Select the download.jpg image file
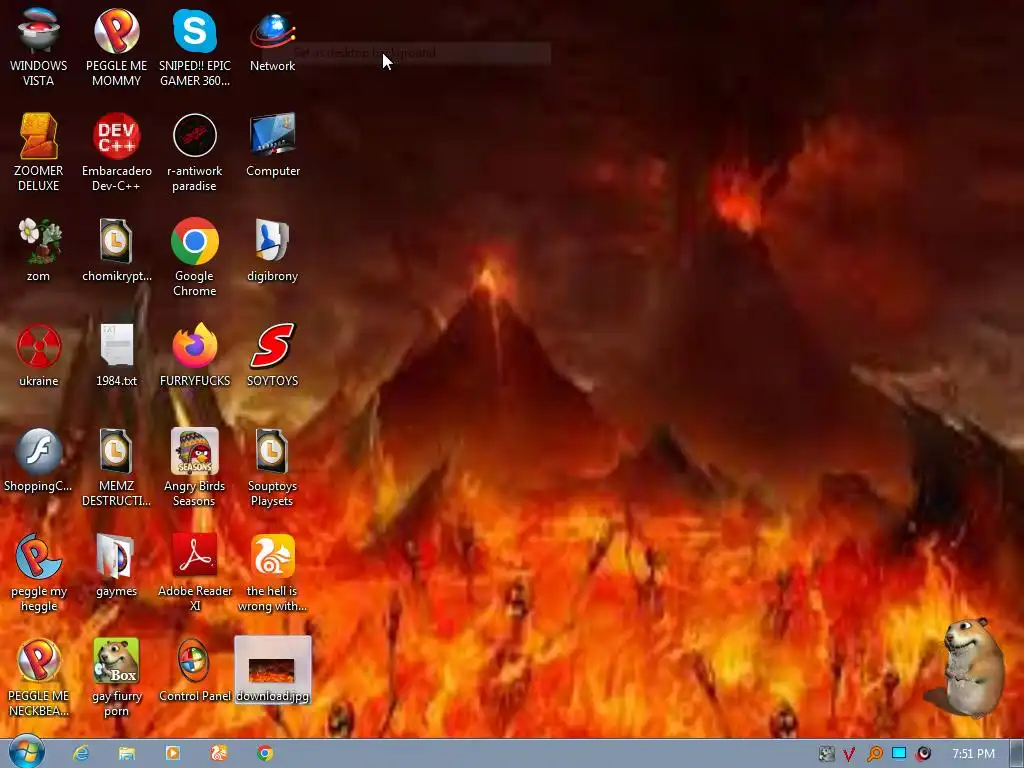The width and height of the screenshot is (1024, 768). tap(272, 671)
